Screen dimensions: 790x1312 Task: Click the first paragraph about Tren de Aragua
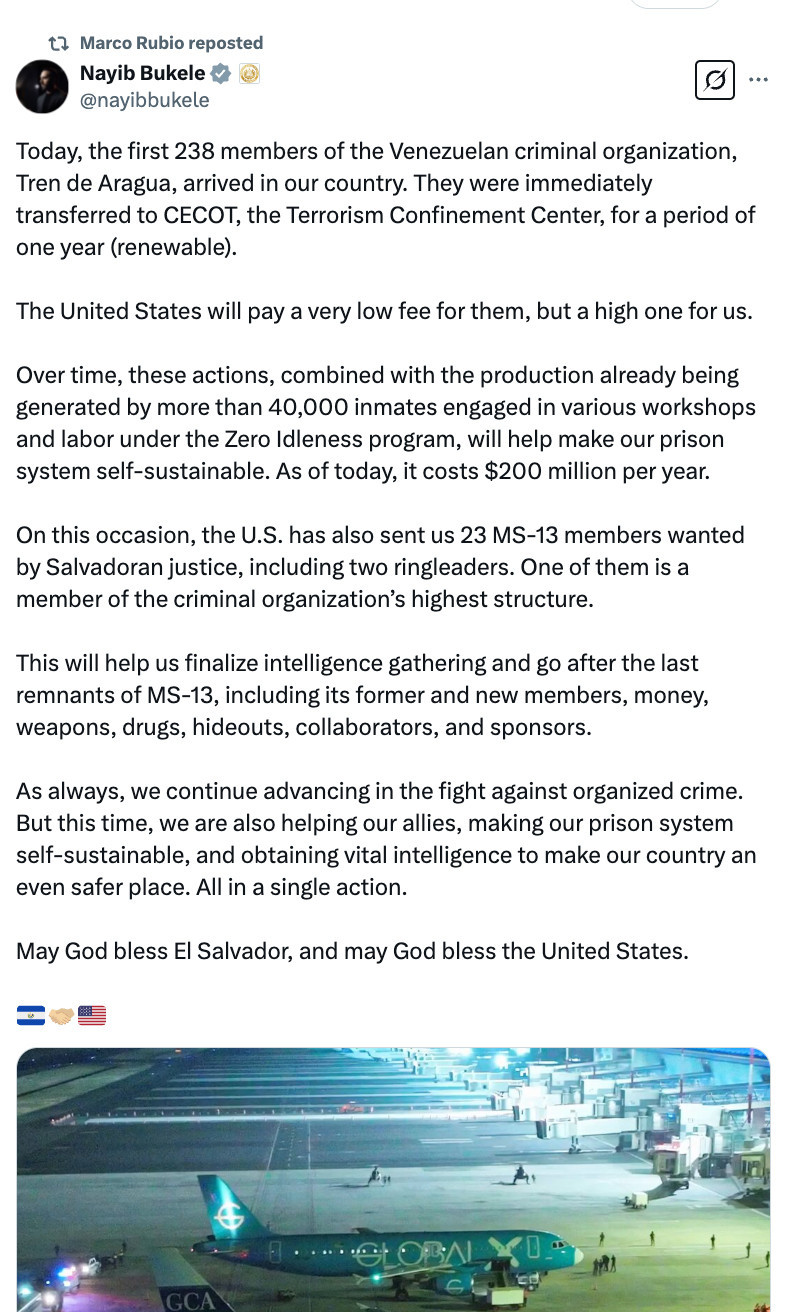tap(385, 199)
